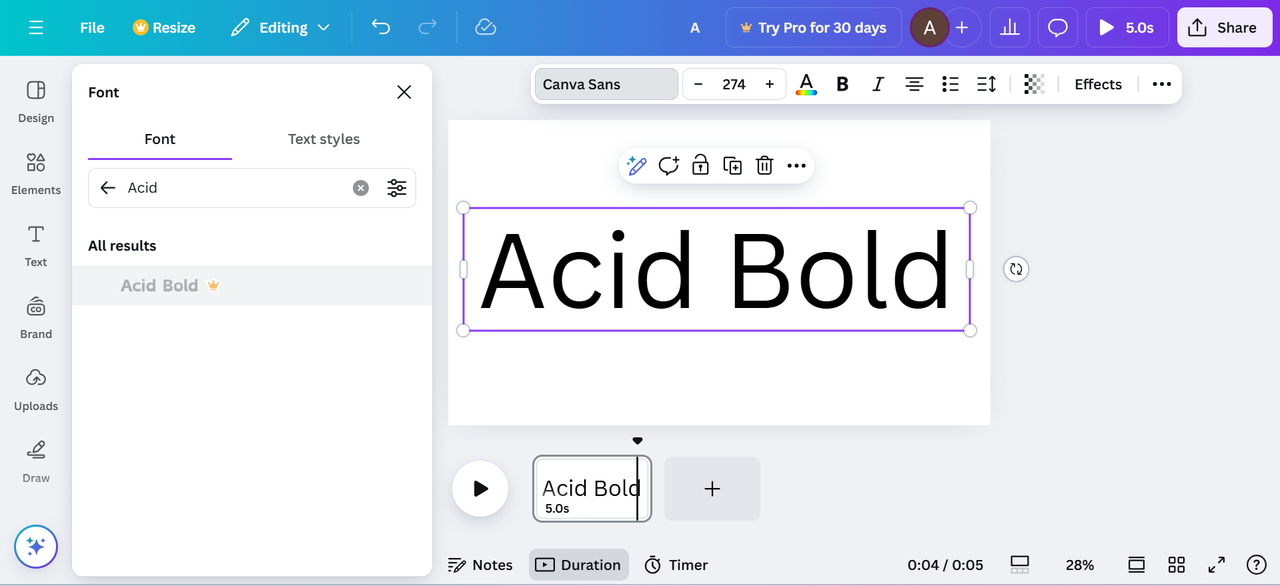Open Notes
This screenshot has width=1280, height=586.
coord(480,565)
